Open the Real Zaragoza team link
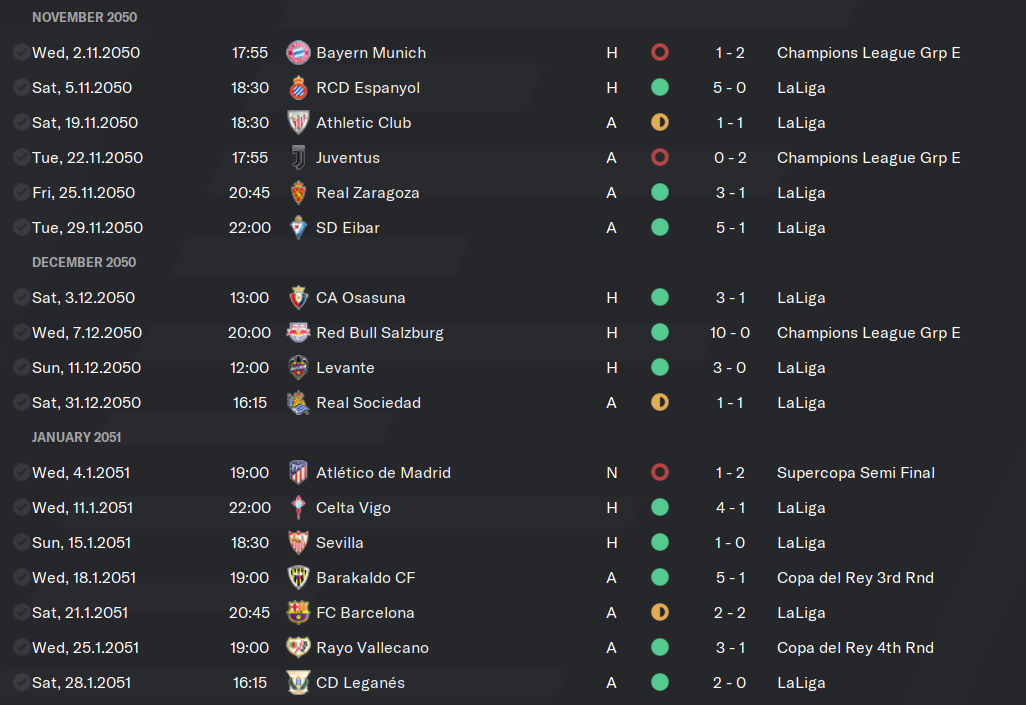Screen dimensions: 1026x705 (x=367, y=193)
